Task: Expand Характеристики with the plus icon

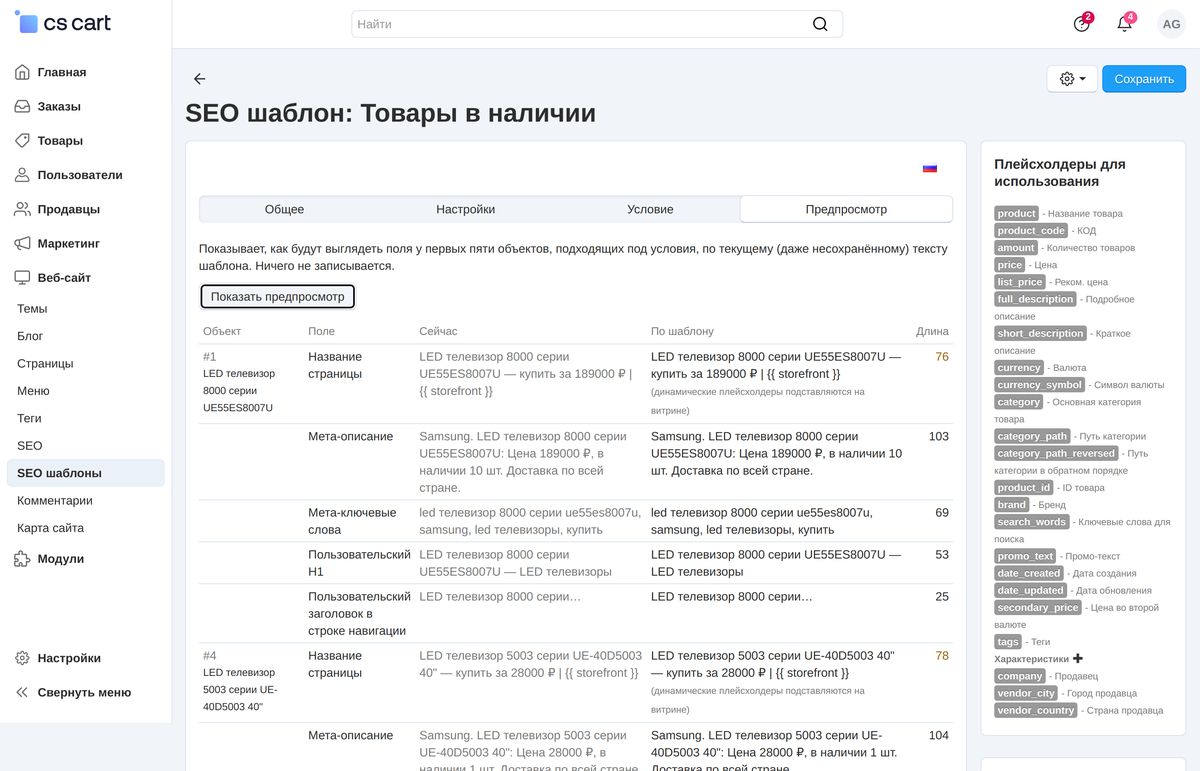Action: tap(1078, 659)
